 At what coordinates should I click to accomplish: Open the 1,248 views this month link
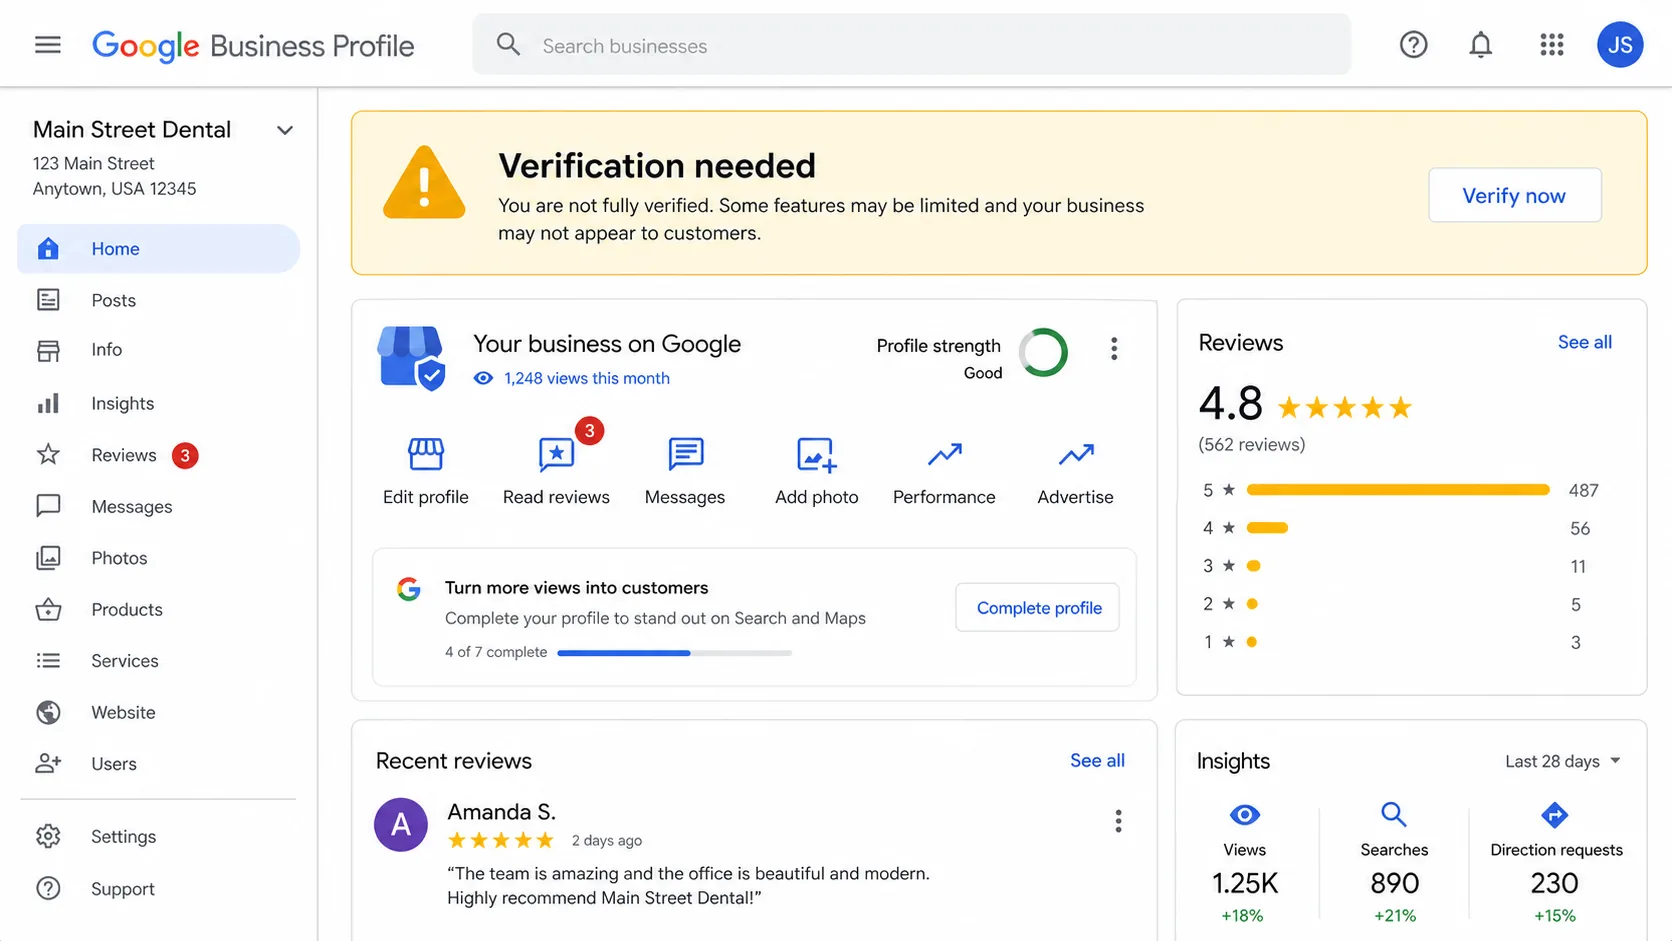pyautogui.click(x=586, y=379)
